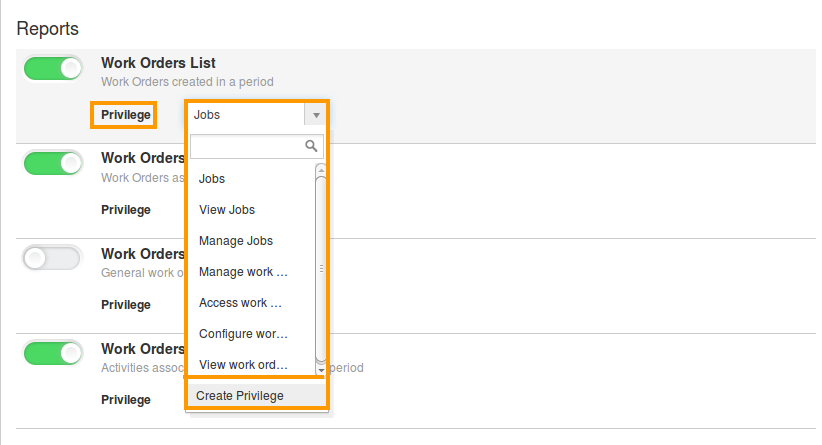Disable the Work Orders List report toggle
822x445 pixels.
pos(53,69)
